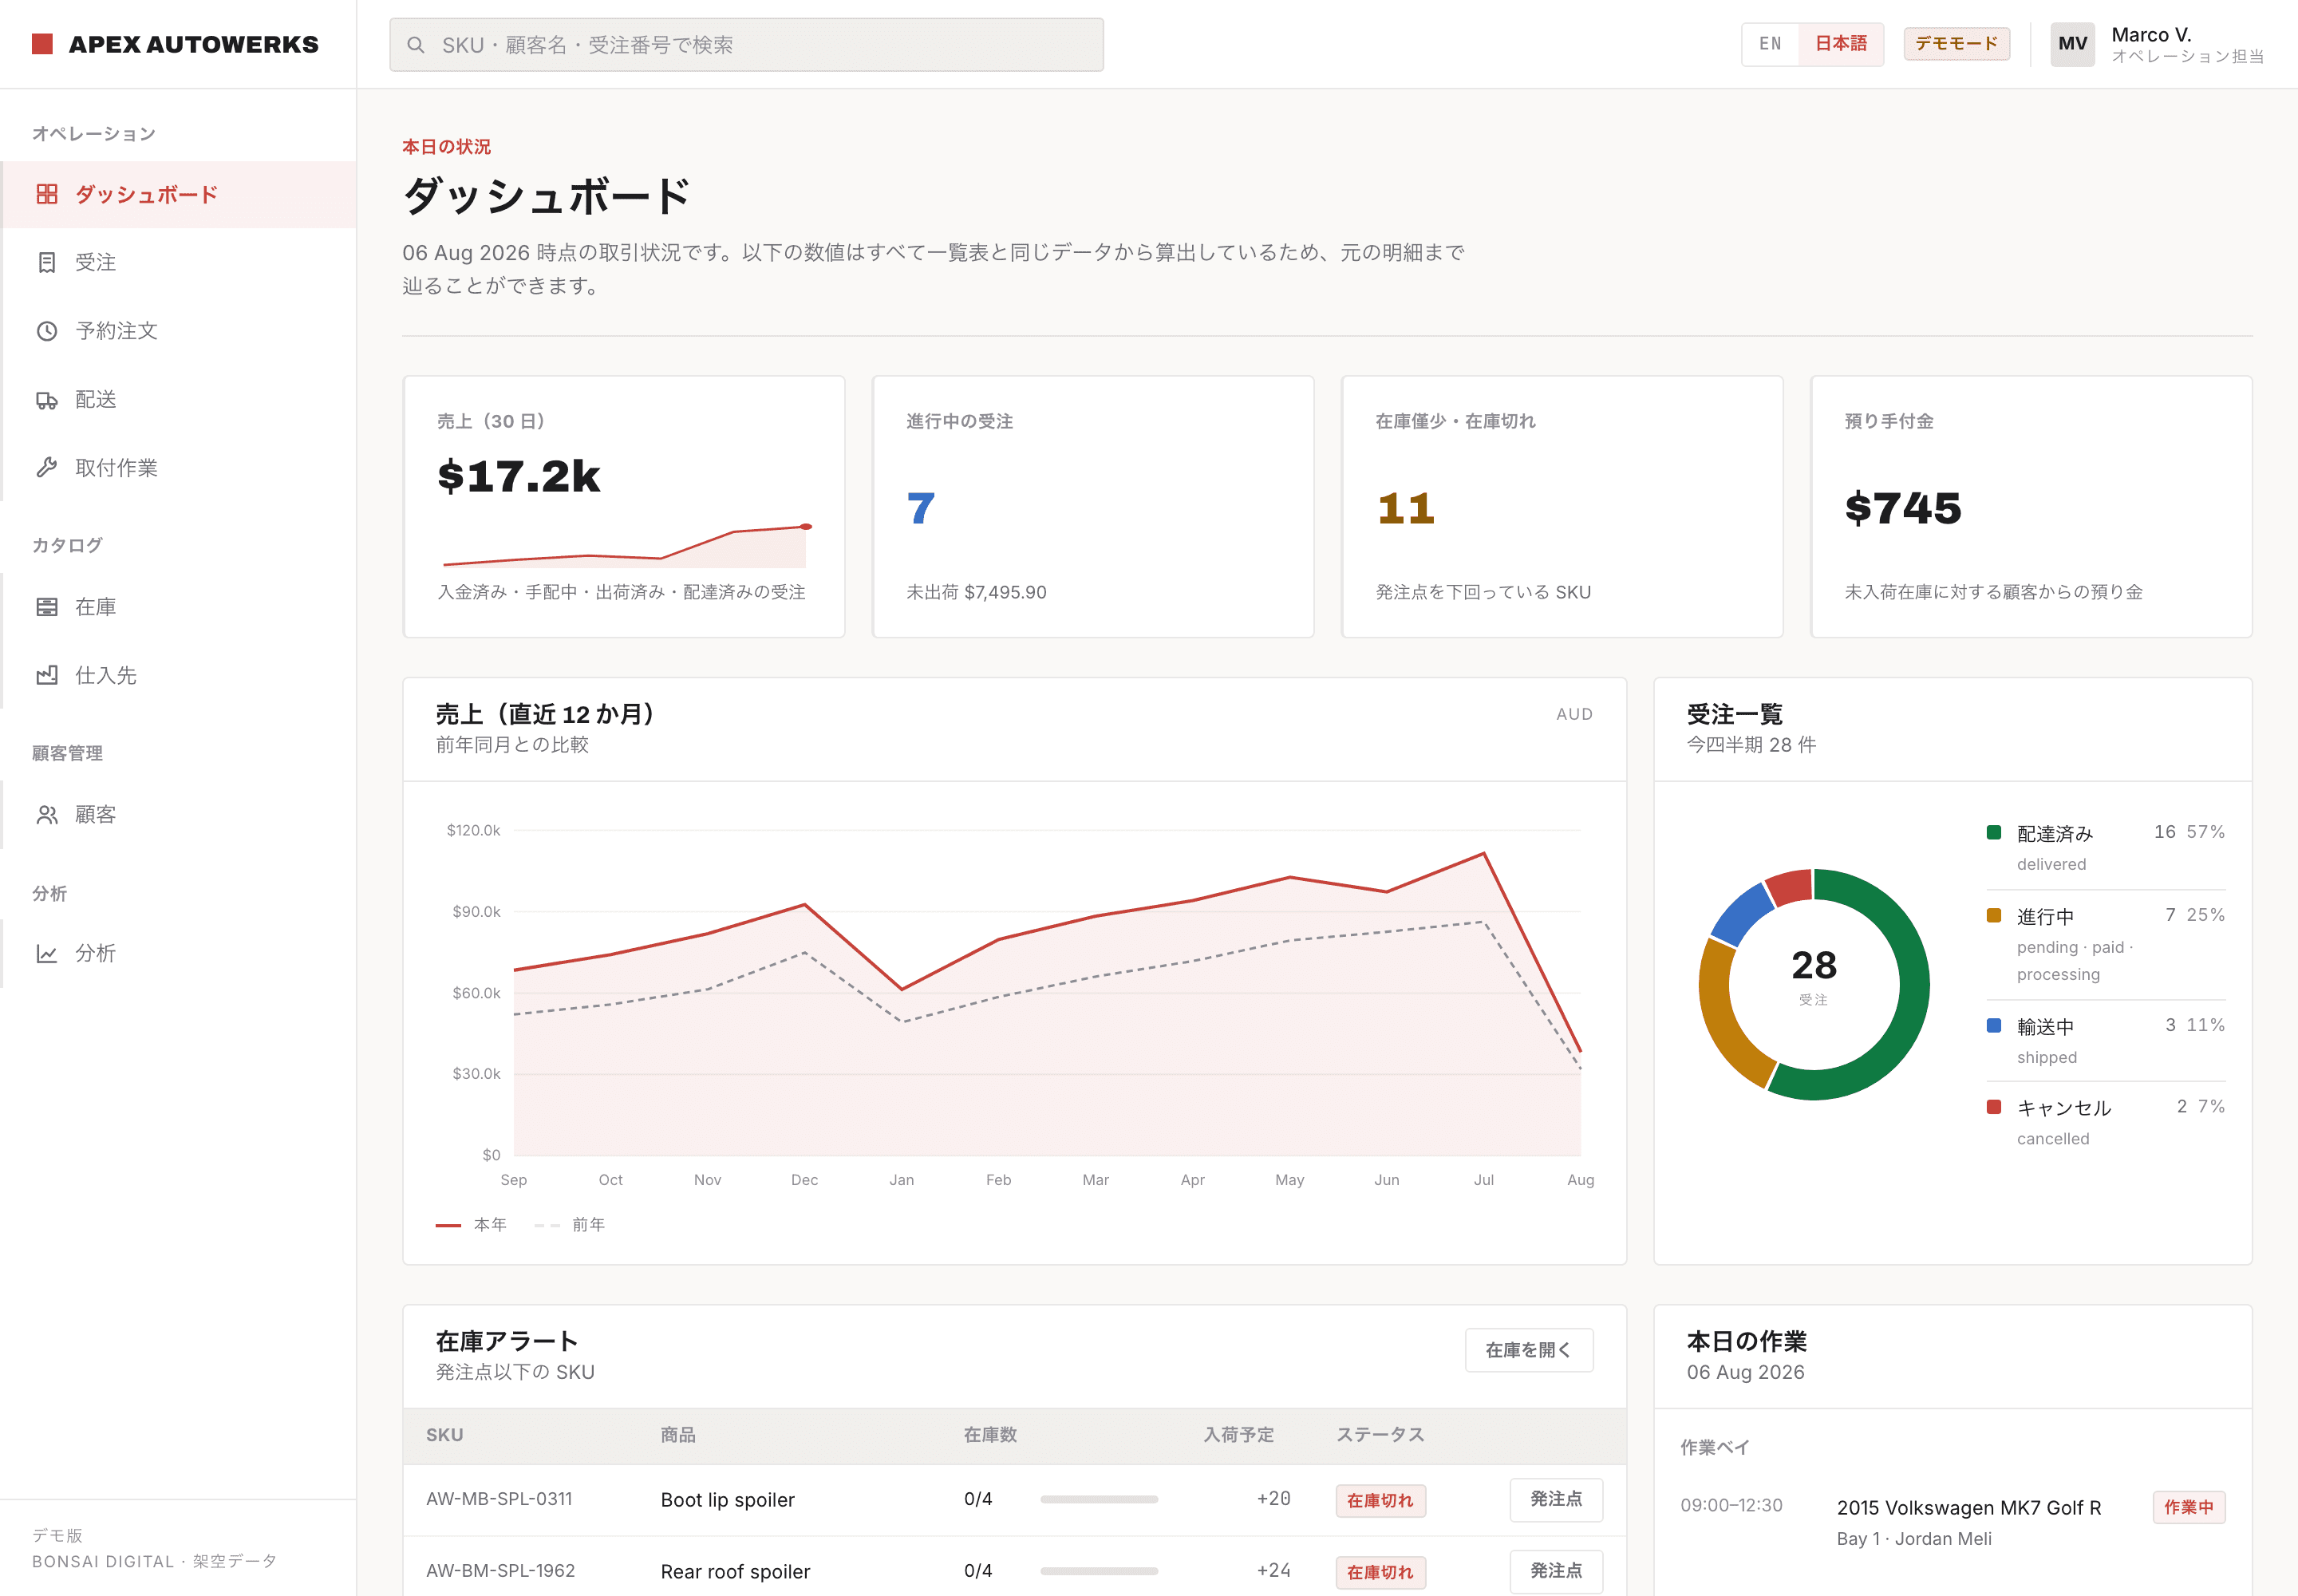Screen dimensions: 2298x1596
Task: Click the 顧客 people icon
Action: coord(47,815)
